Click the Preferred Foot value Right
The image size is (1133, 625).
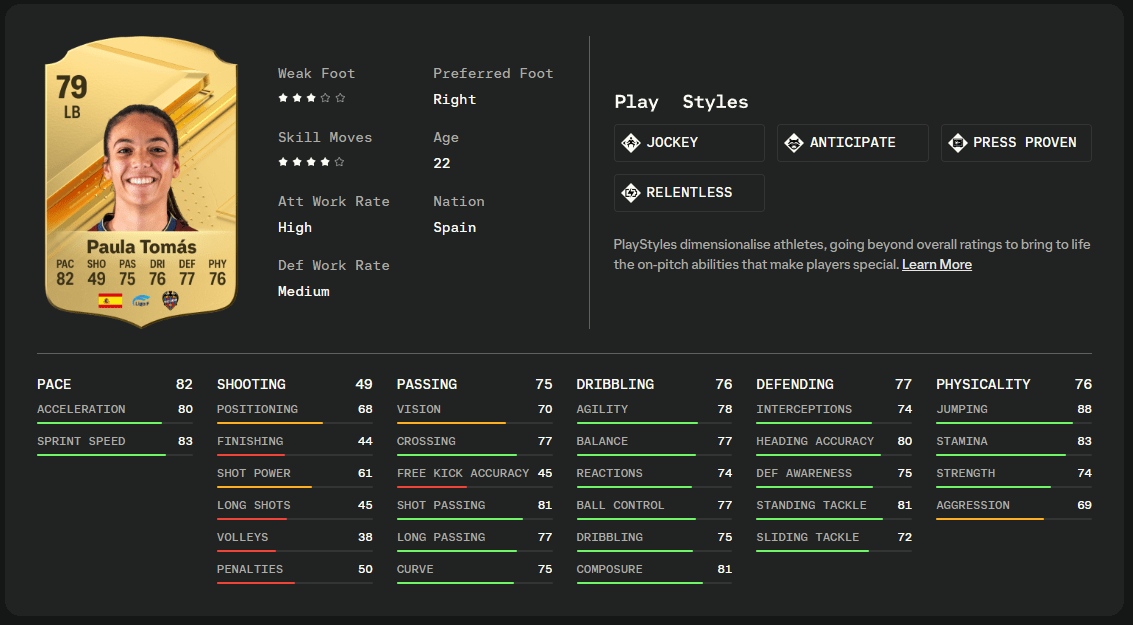pos(455,100)
